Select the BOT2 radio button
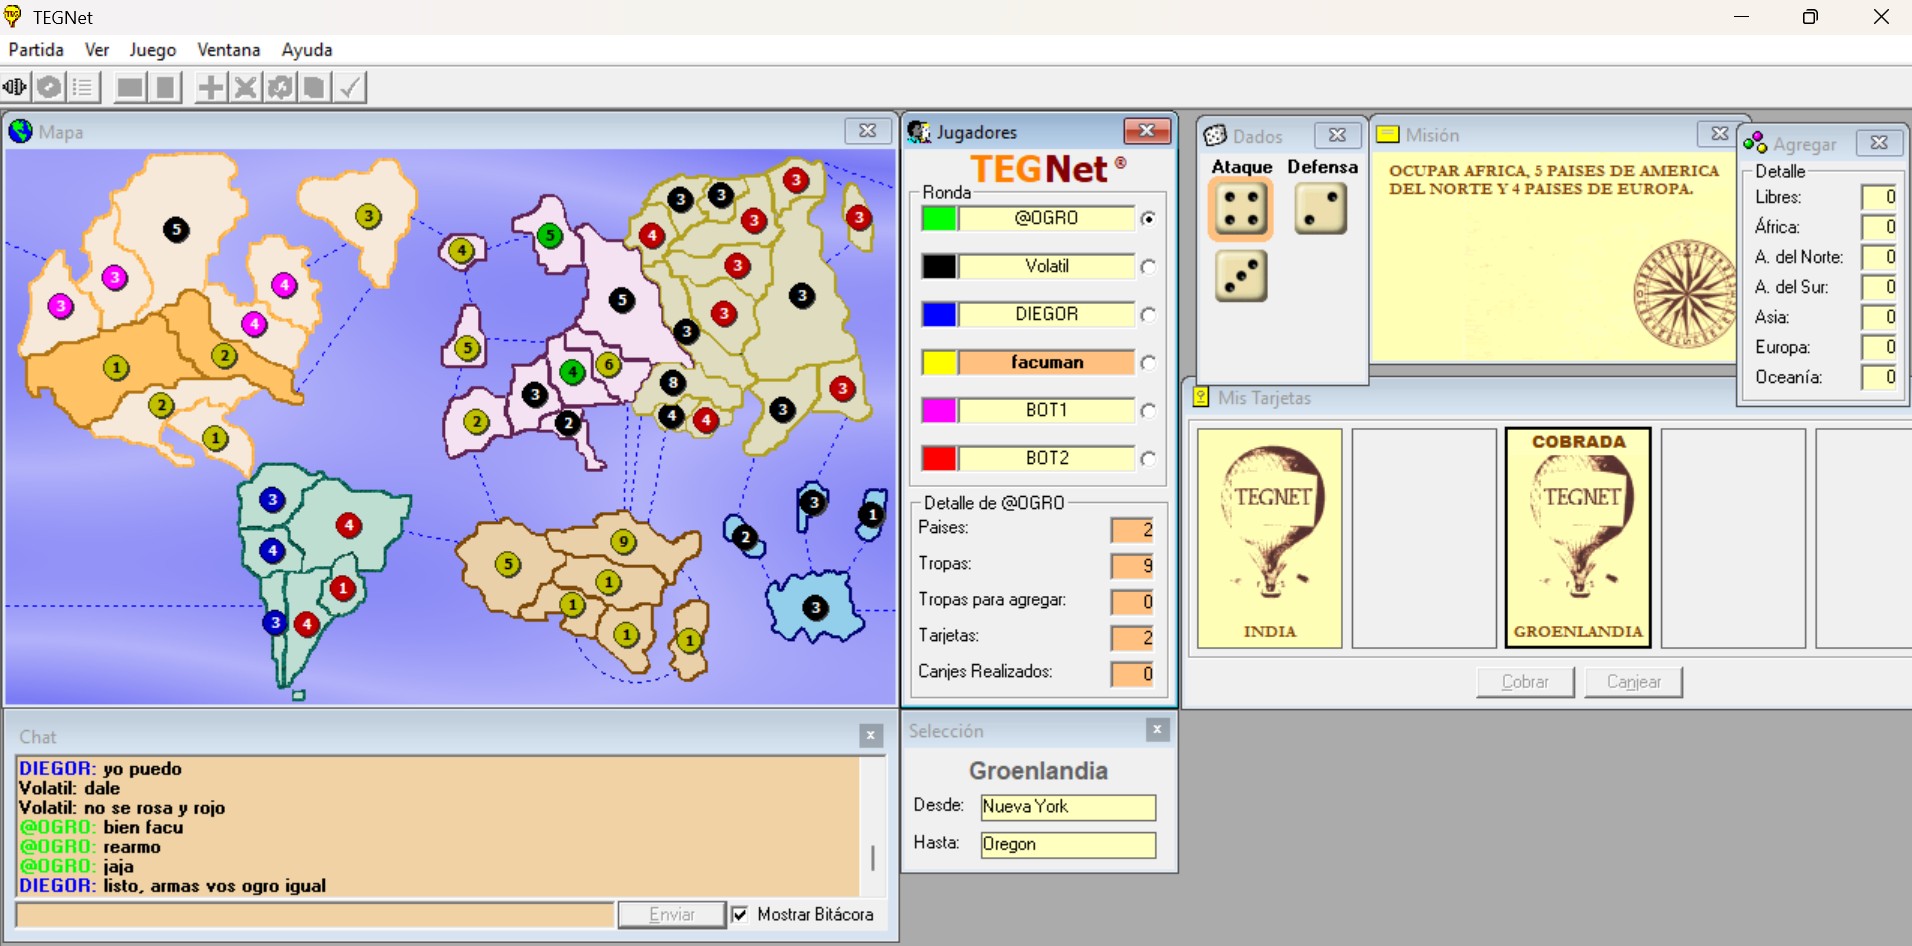 (x=1148, y=458)
